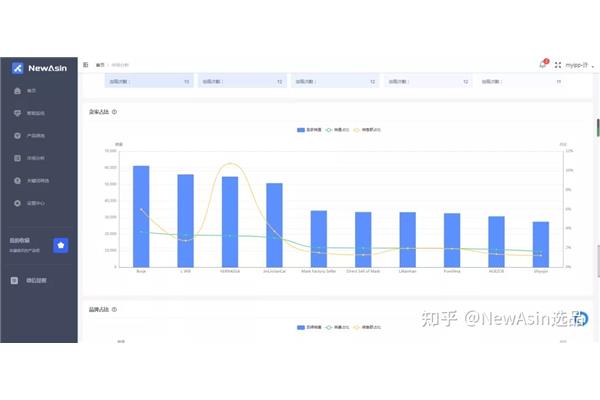The width and height of the screenshot is (600, 400).
Task: Toggle blue bar series in 卖家占比 chart legend
Action: point(309,130)
